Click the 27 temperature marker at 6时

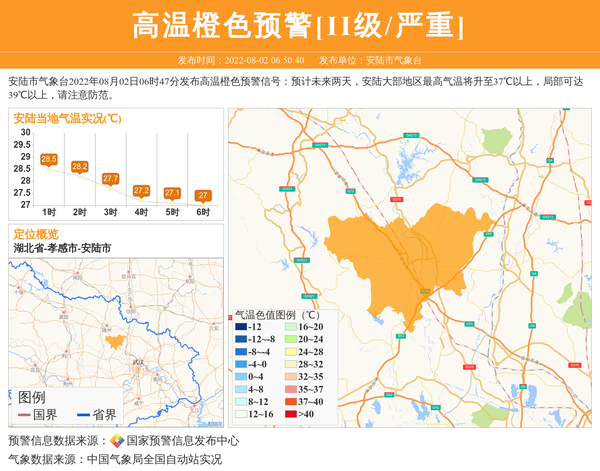tap(203, 195)
